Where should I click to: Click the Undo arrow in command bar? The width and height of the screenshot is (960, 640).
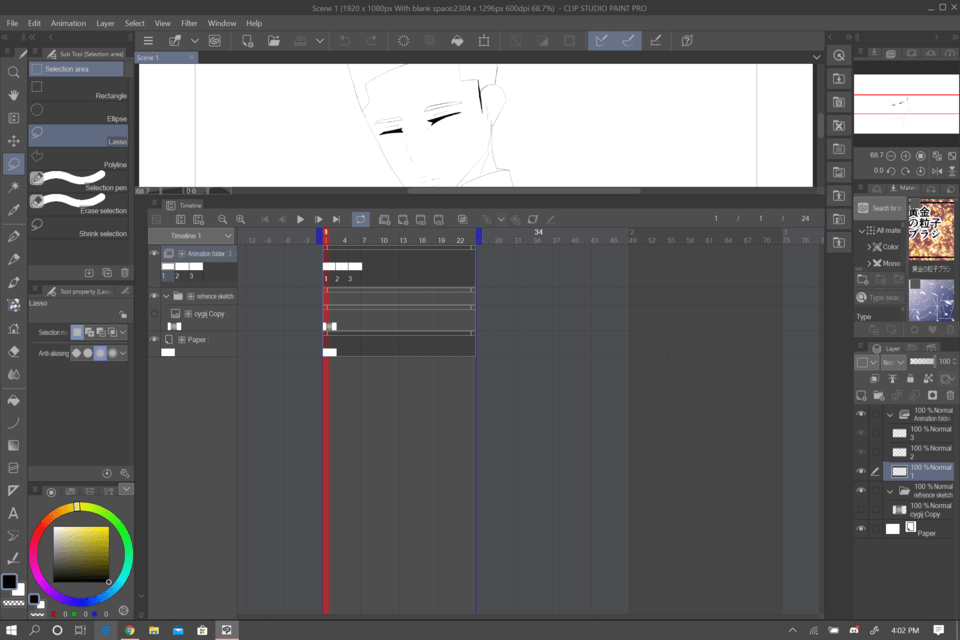pos(345,41)
